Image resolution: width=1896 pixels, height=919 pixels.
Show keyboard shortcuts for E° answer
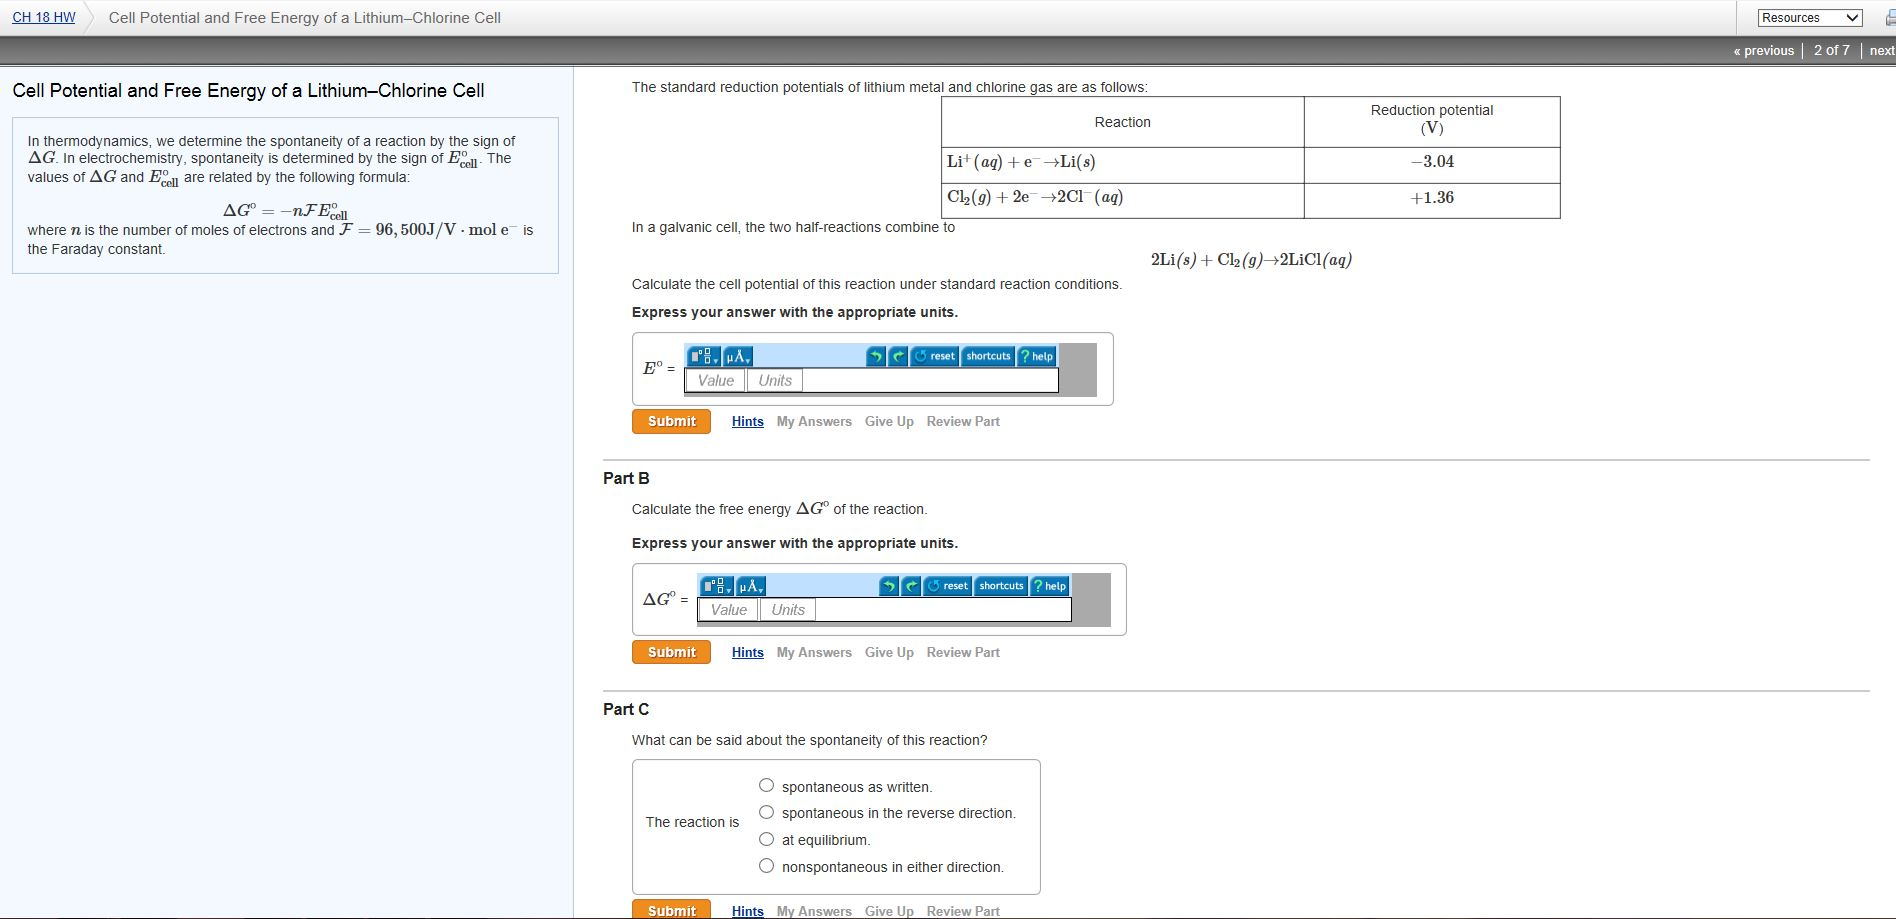[x=988, y=356]
